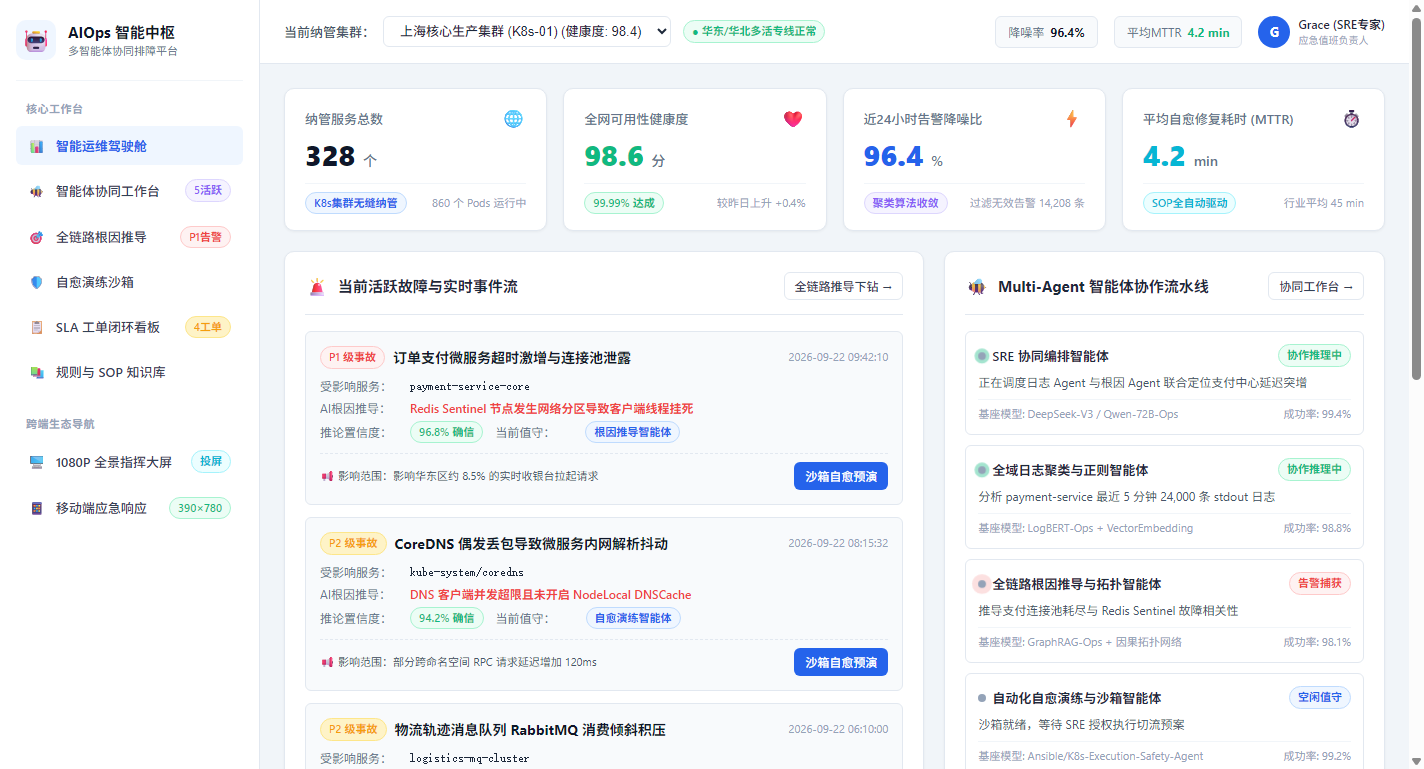Viewport: 1424px width, 769px height.
Task: Click the globe icon on 纳管服务总数 card
Action: point(513,119)
